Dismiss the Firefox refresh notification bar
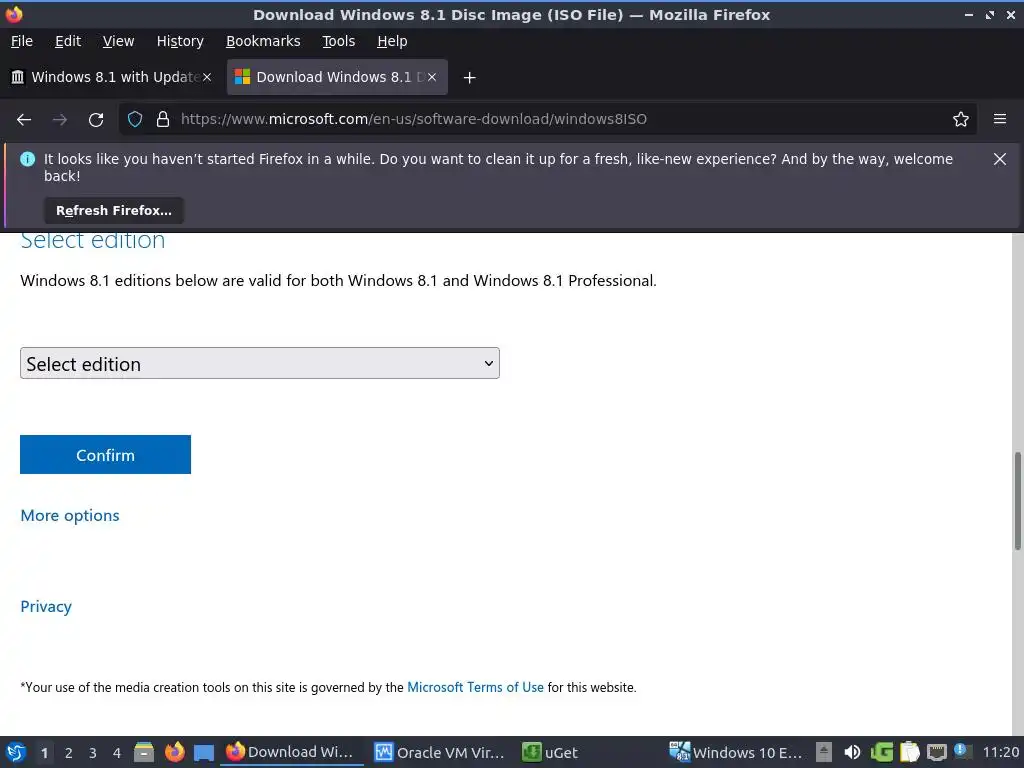 pyautogui.click(x=1000, y=159)
